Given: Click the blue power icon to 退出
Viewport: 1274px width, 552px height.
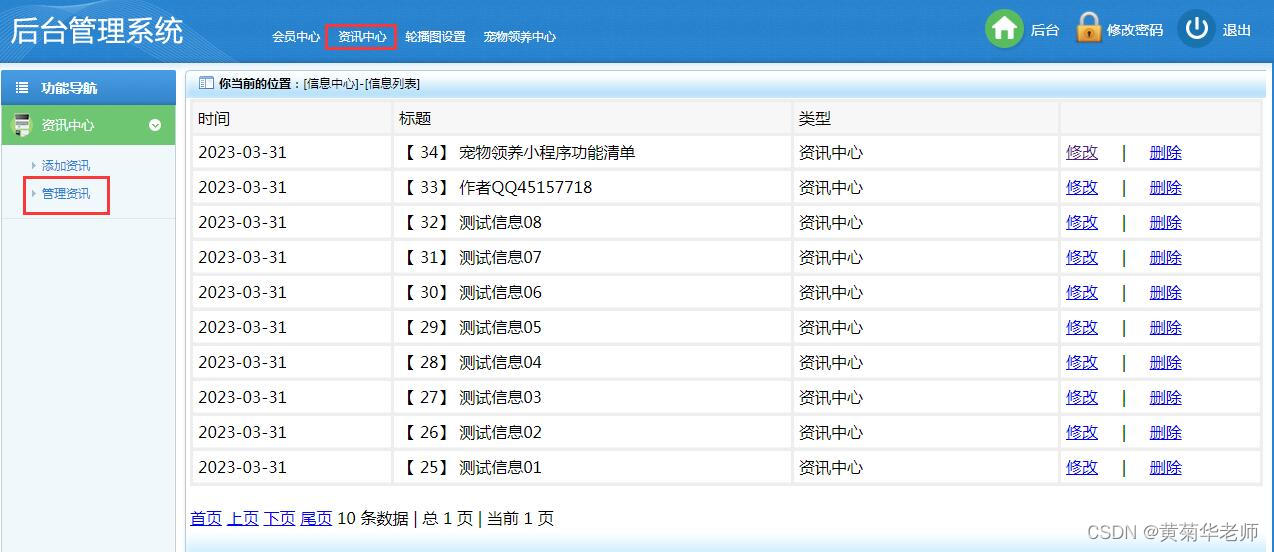Looking at the screenshot, I should [1196, 29].
